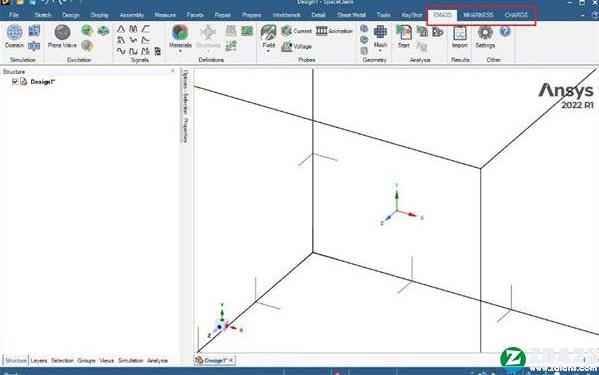Switch to the Repair ribbon tab
This screenshot has height=375, width=599.
223,15
